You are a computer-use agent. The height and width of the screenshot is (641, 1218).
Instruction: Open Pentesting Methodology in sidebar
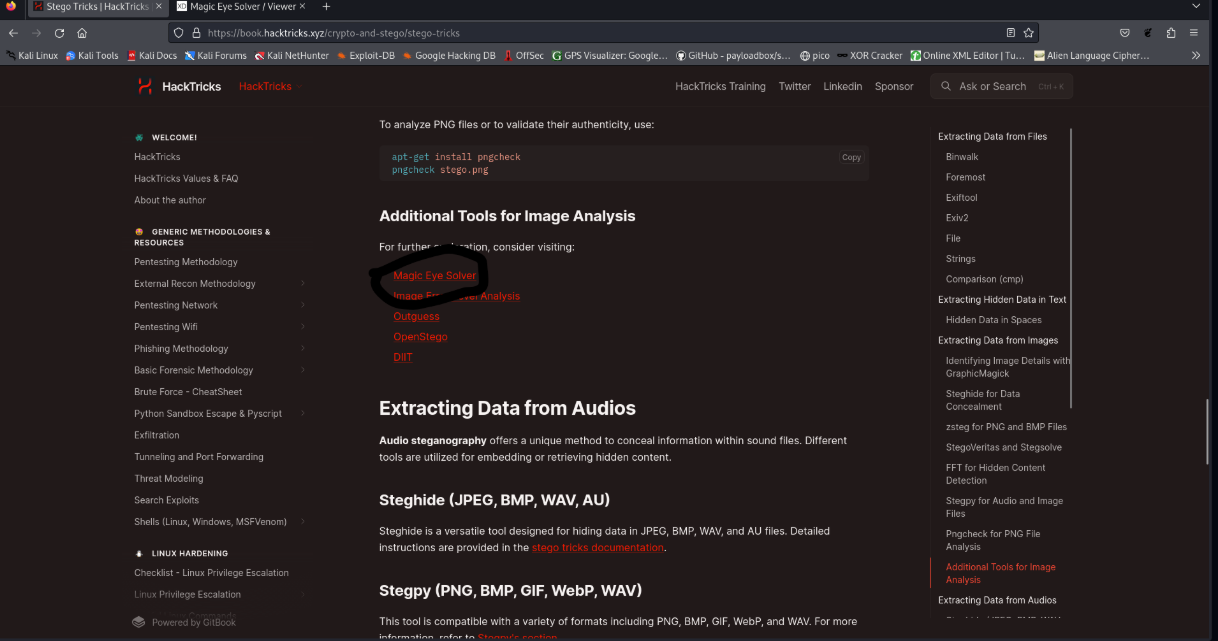click(x=186, y=262)
